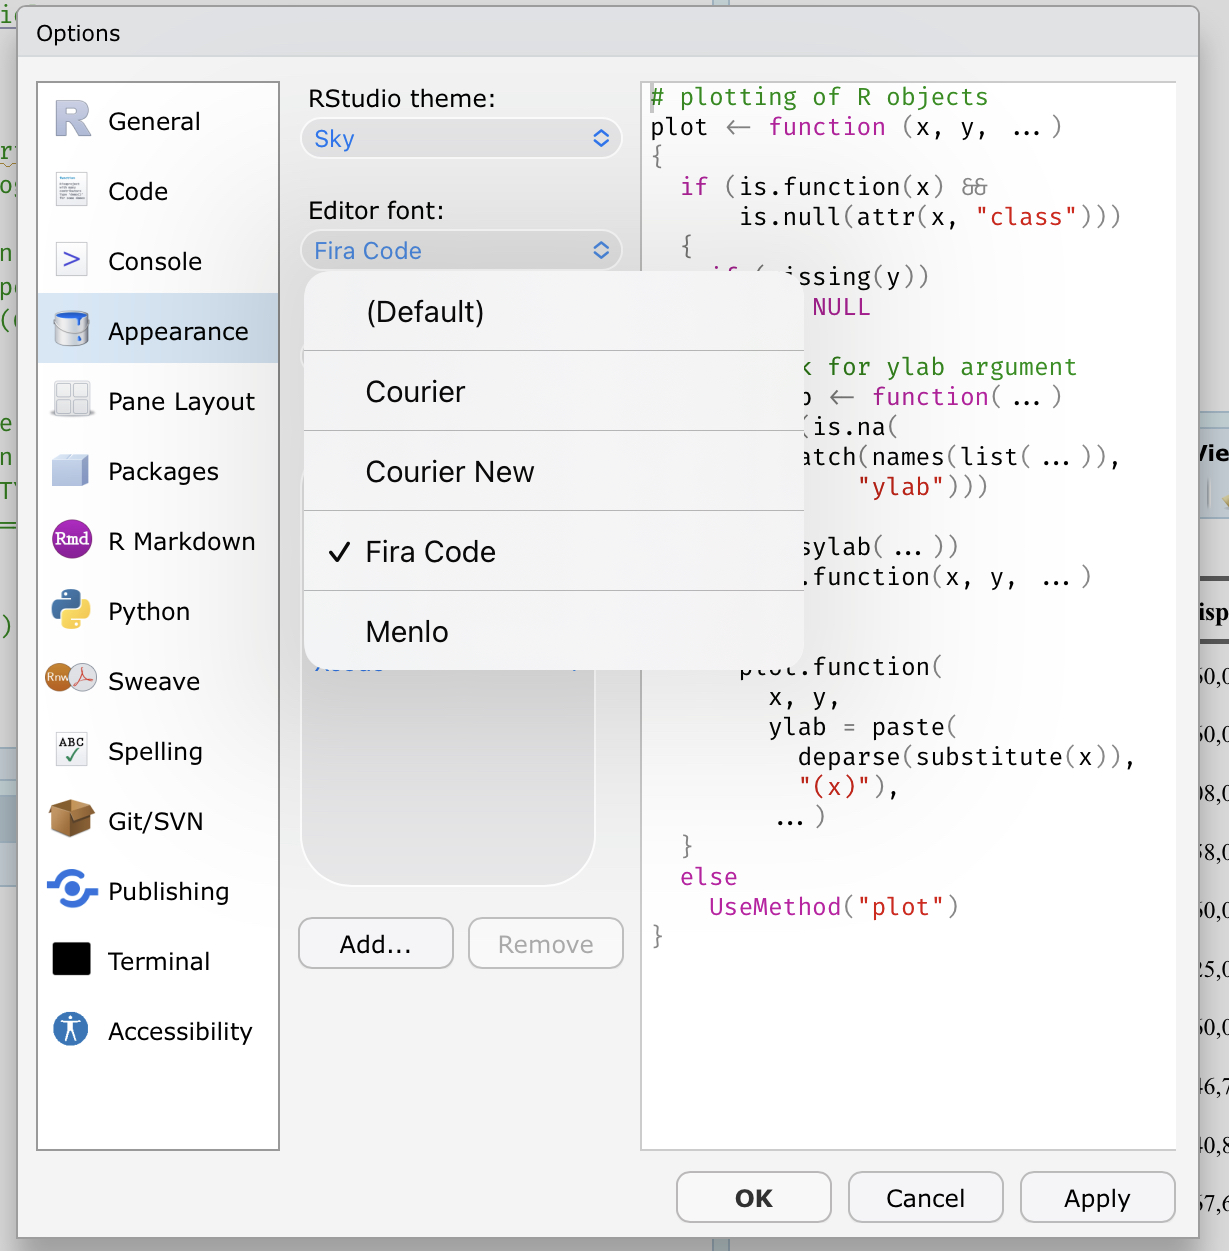Open Sweave options via its icon

point(70,680)
